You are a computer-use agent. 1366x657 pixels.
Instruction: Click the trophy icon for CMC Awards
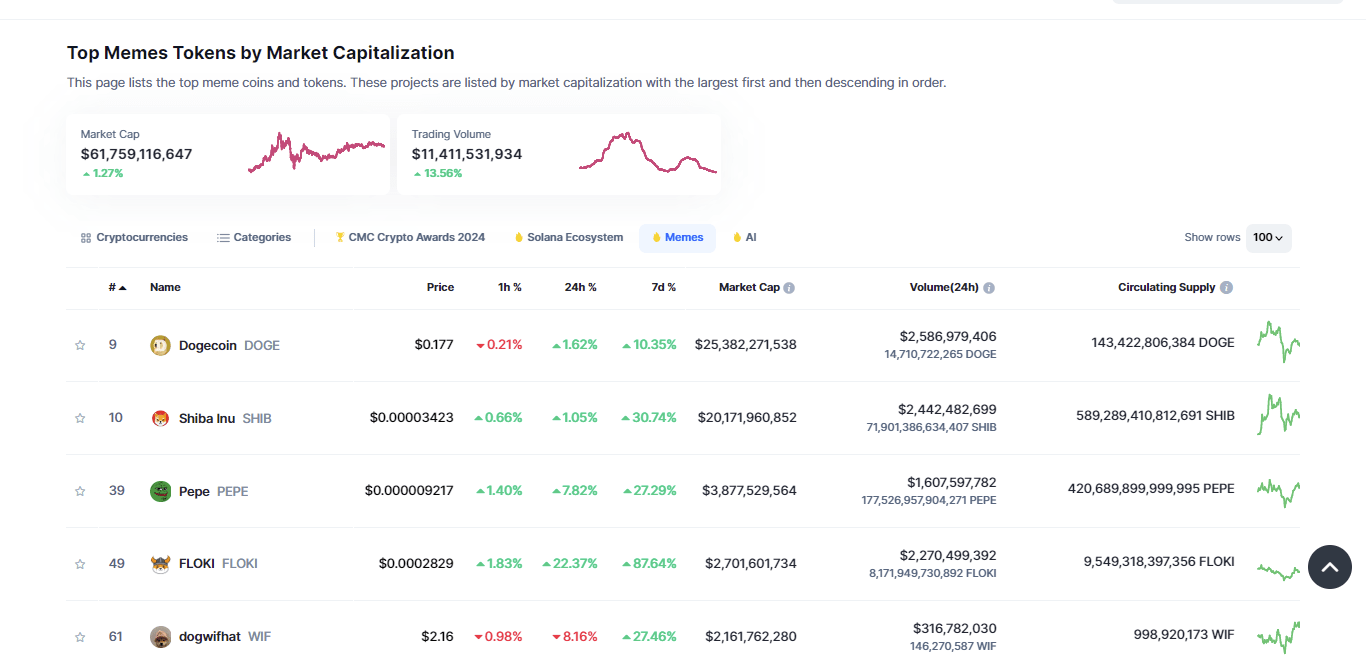tap(340, 238)
